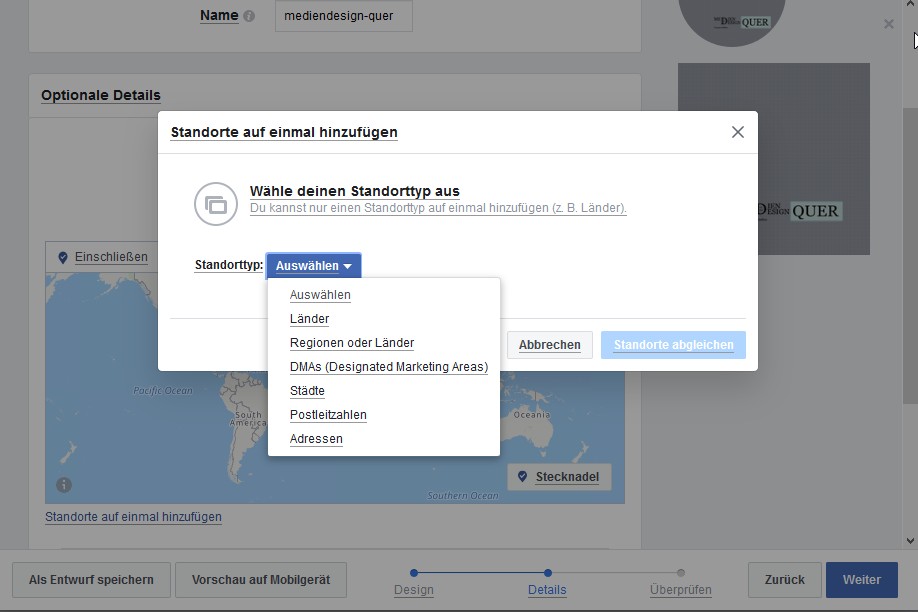This screenshot has height=612, width=918.
Task: Click inside the Name input field
Action: tap(343, 16)
